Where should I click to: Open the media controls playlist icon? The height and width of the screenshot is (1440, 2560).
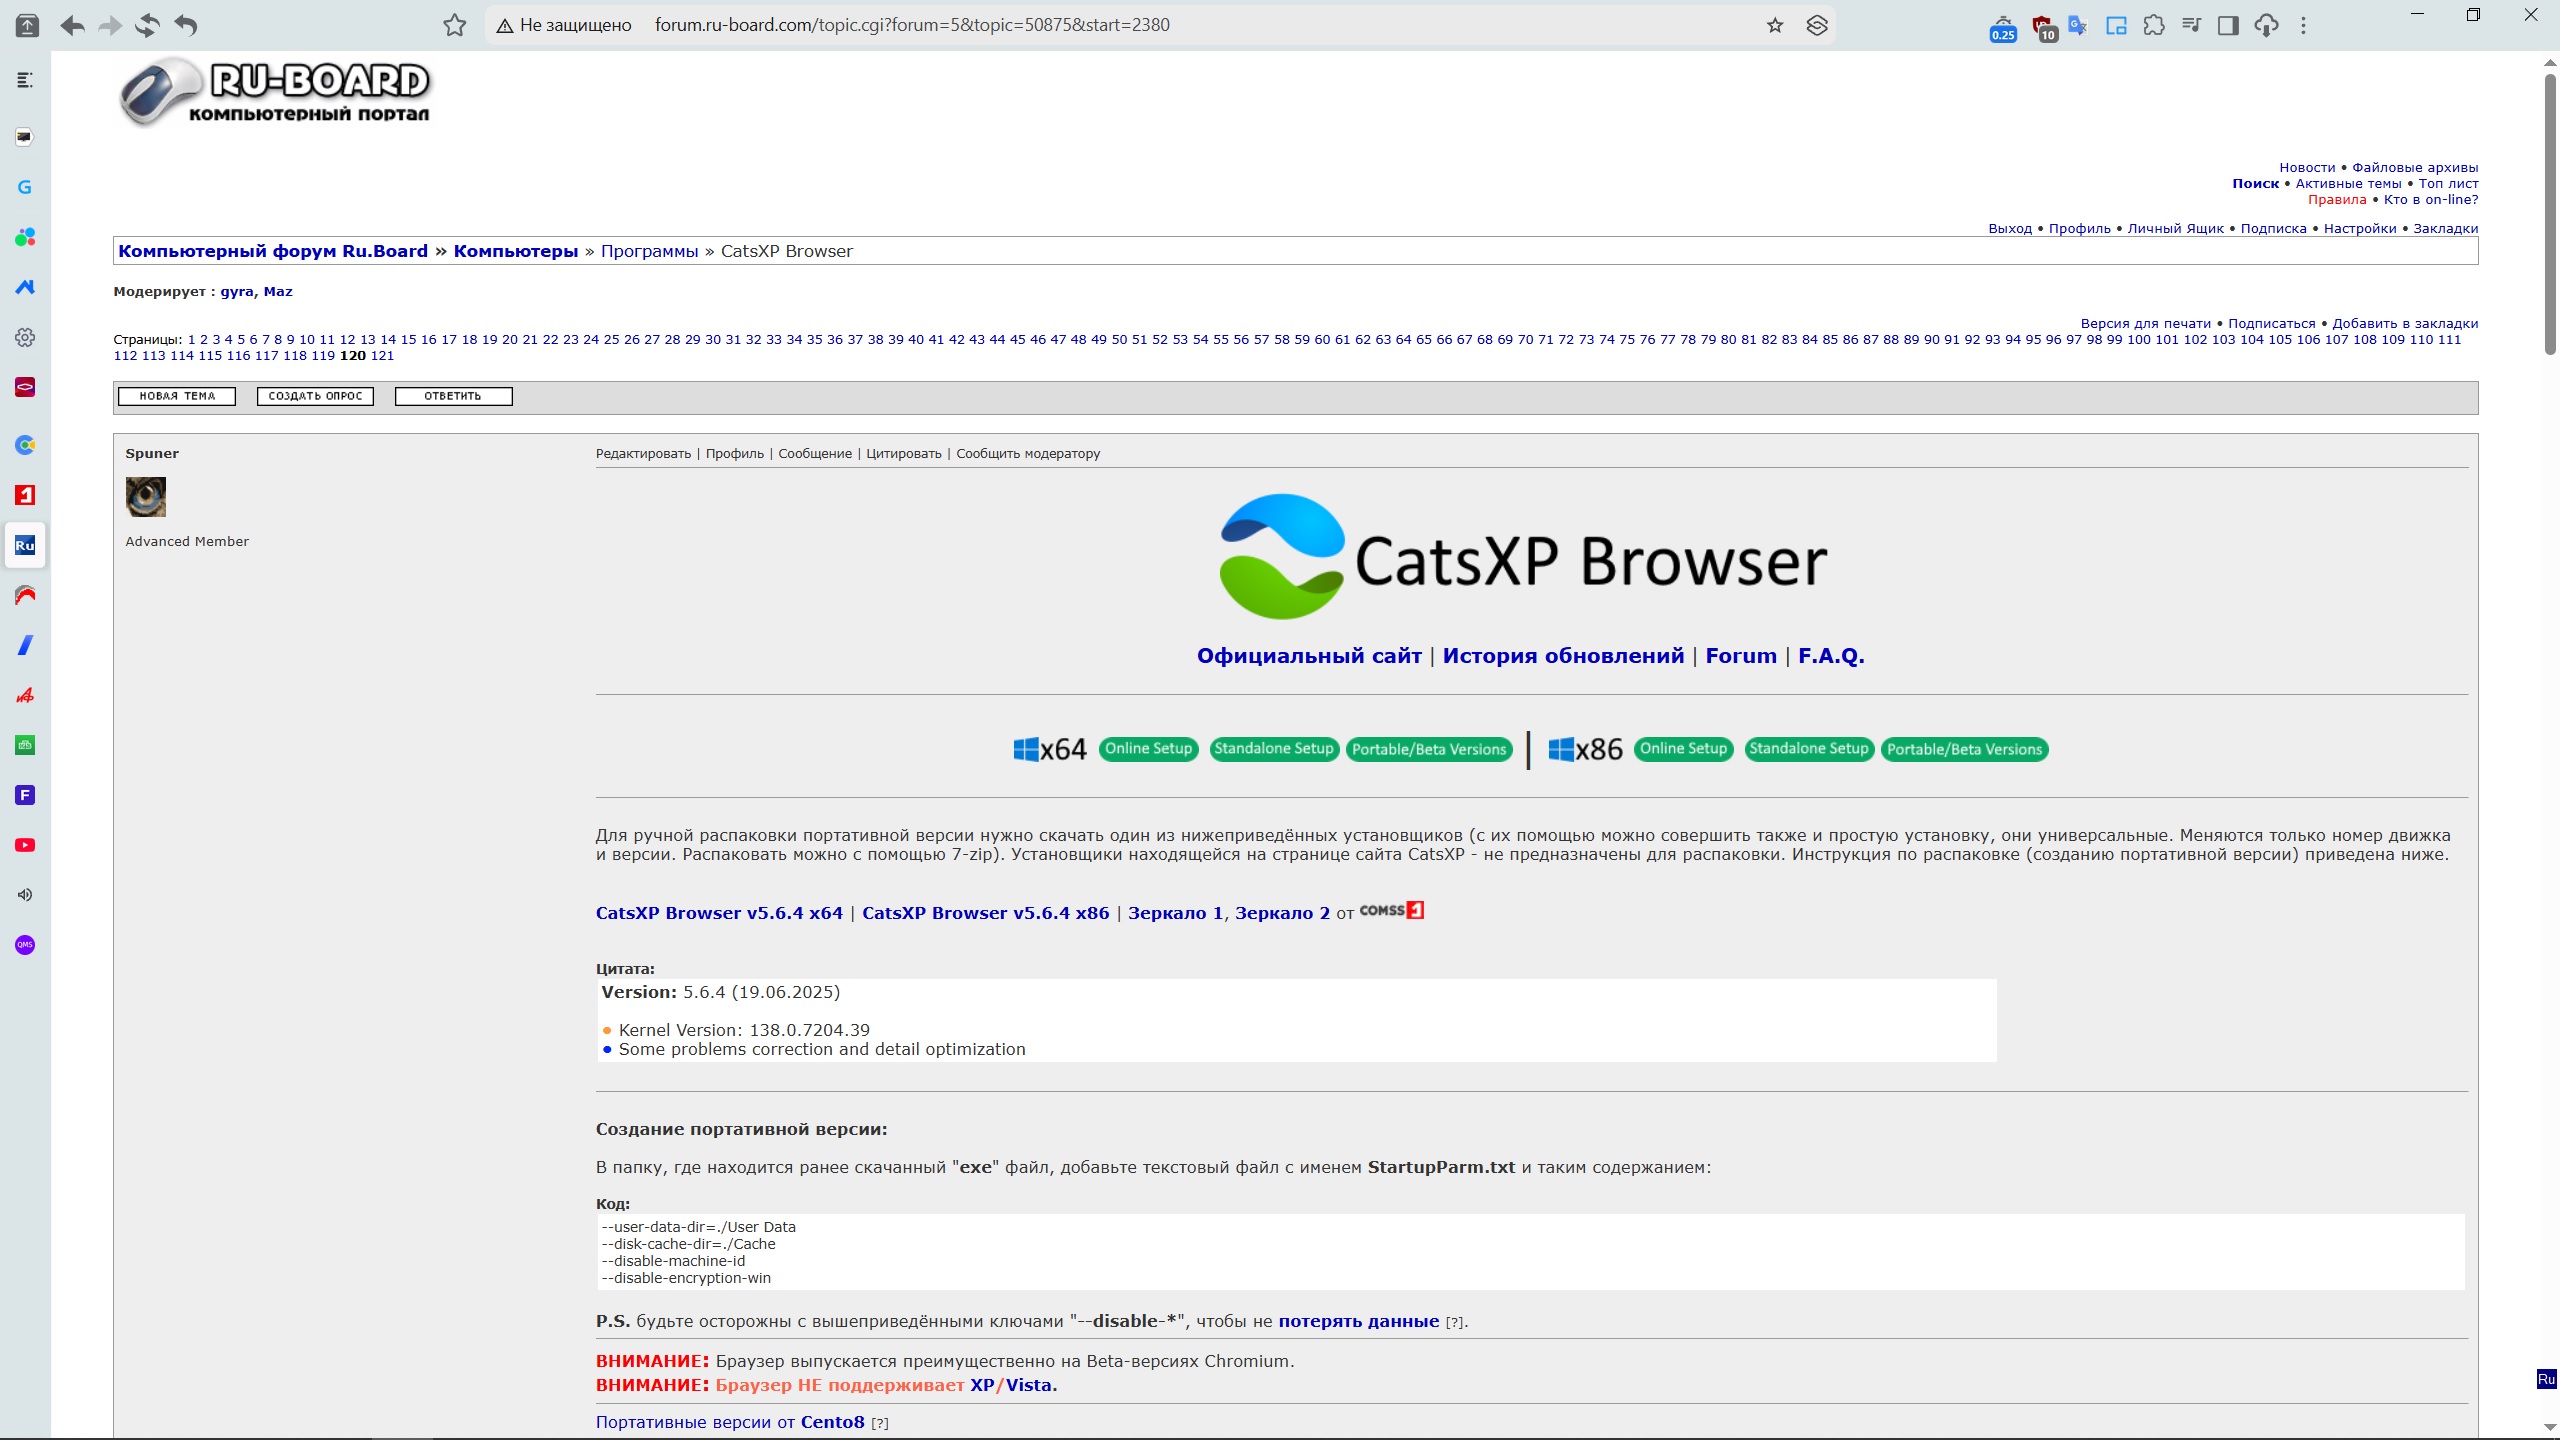click(x=2191, y=25)
